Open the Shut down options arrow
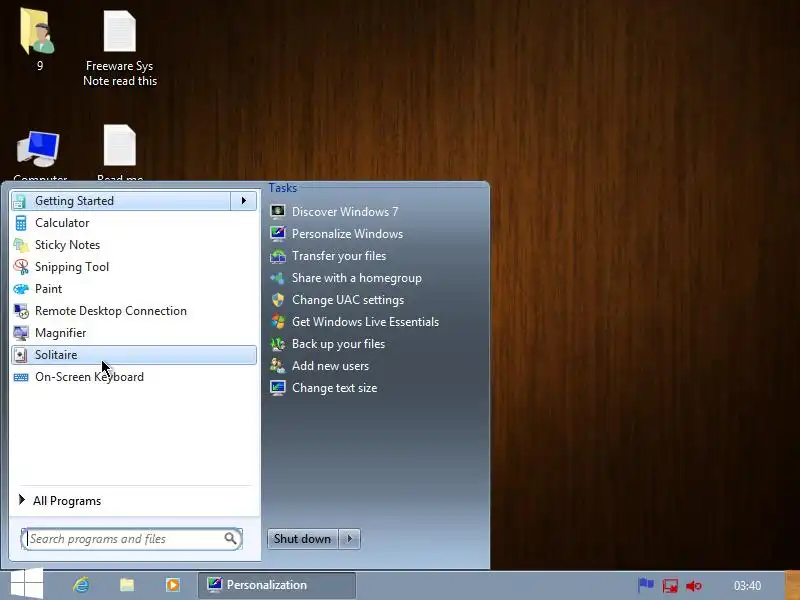The width and height of the screenshot is (800, 600). click(349, 539)
